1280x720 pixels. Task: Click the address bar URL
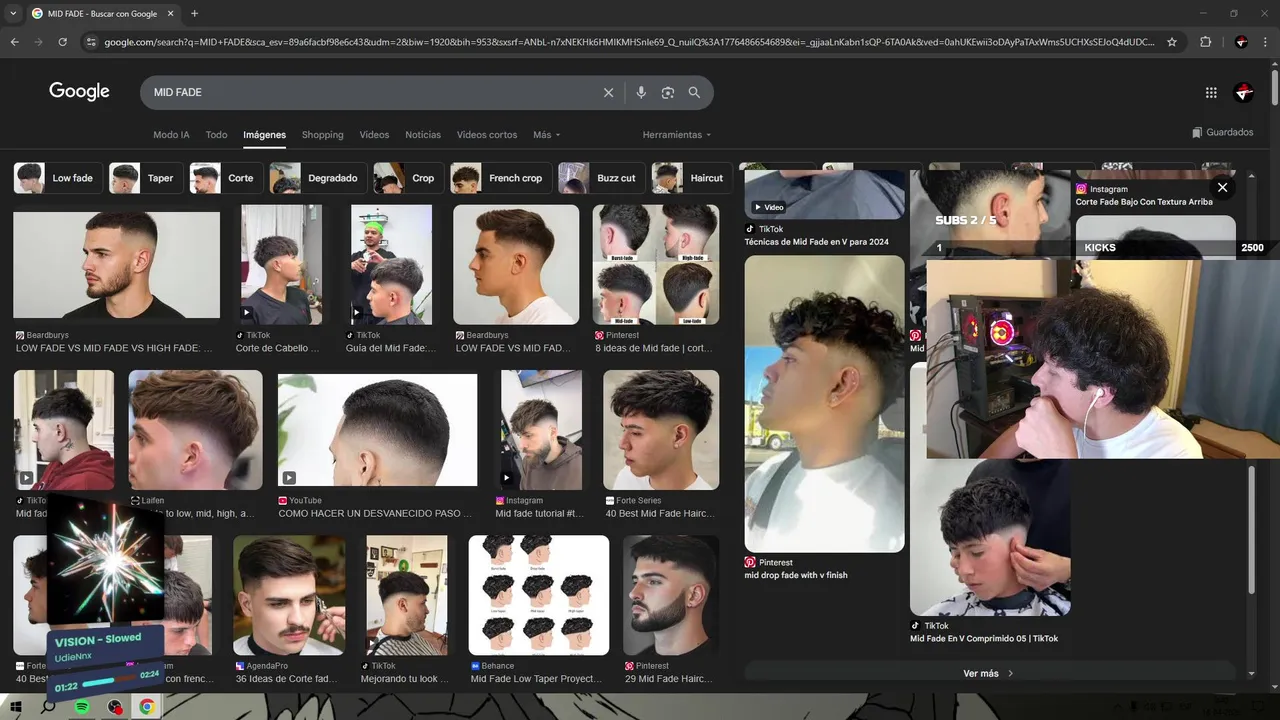point(629,42)
